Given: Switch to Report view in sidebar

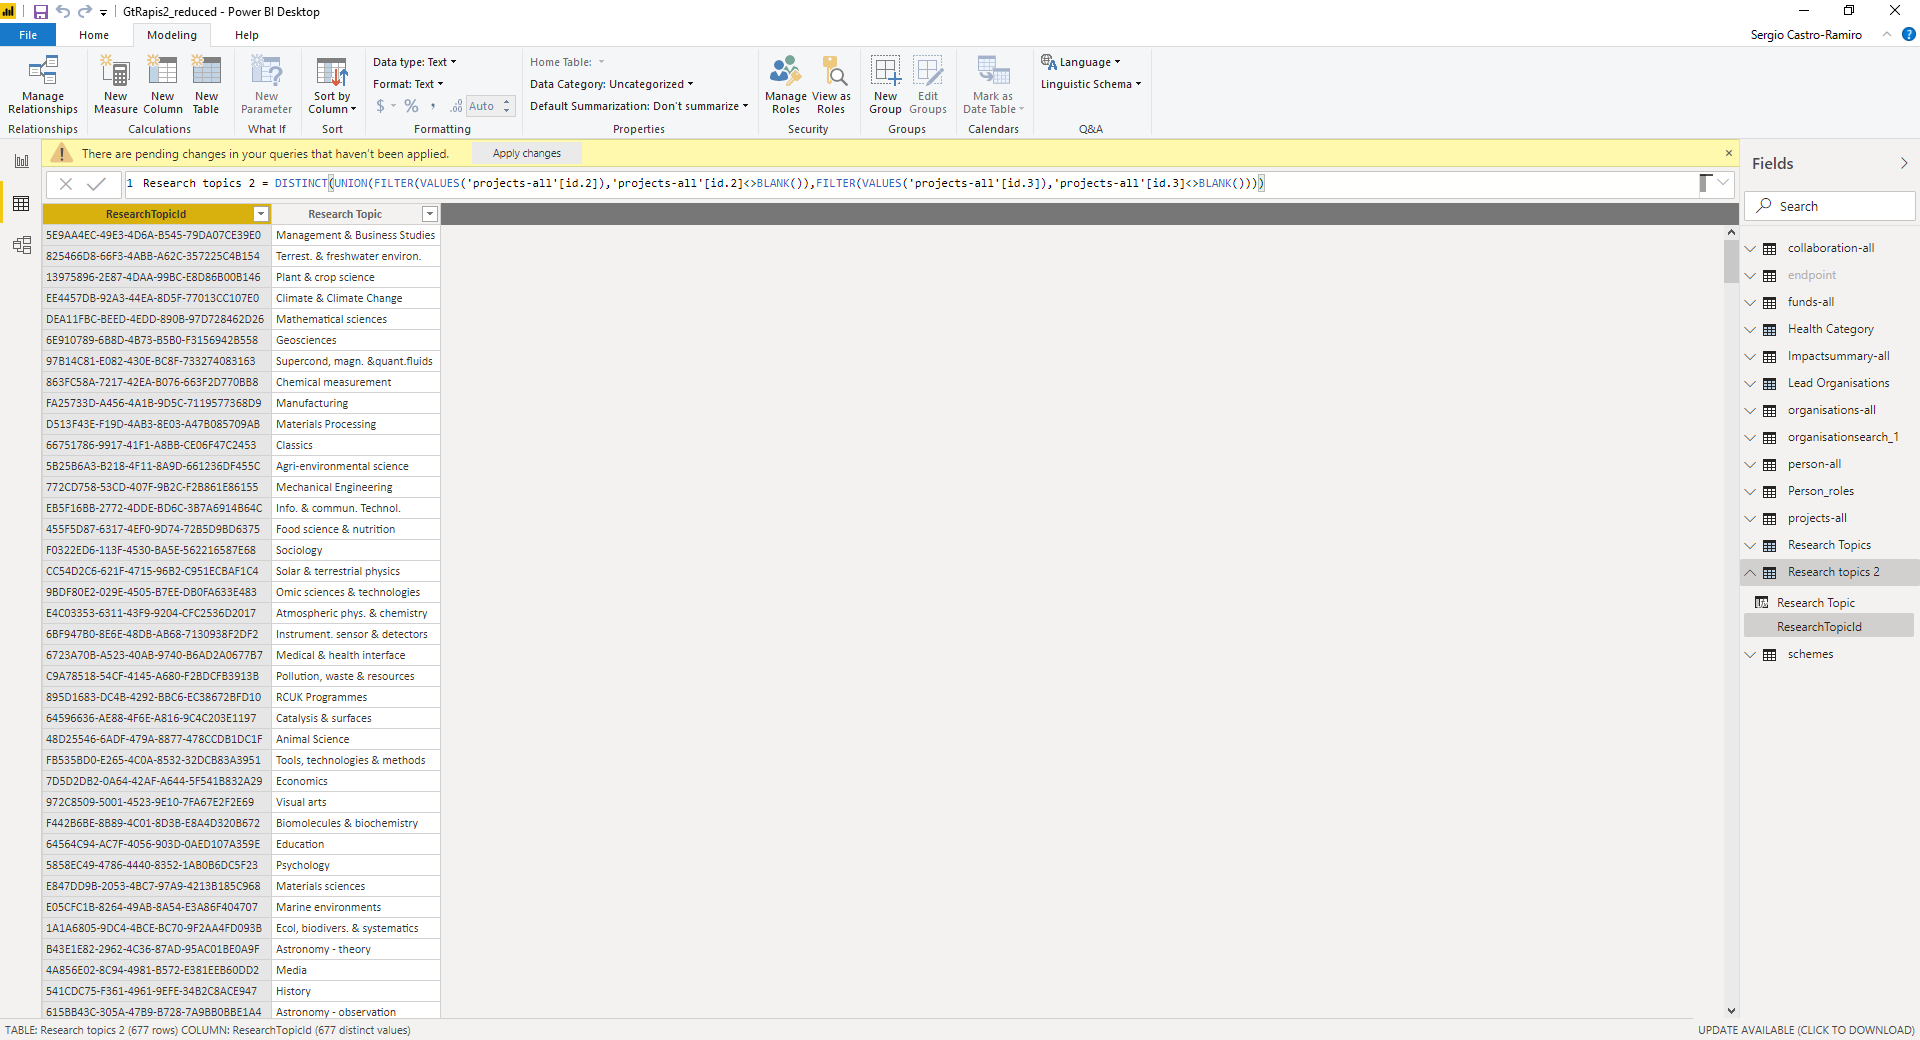Looking at the screenshot, I should [x=21, y=161].
